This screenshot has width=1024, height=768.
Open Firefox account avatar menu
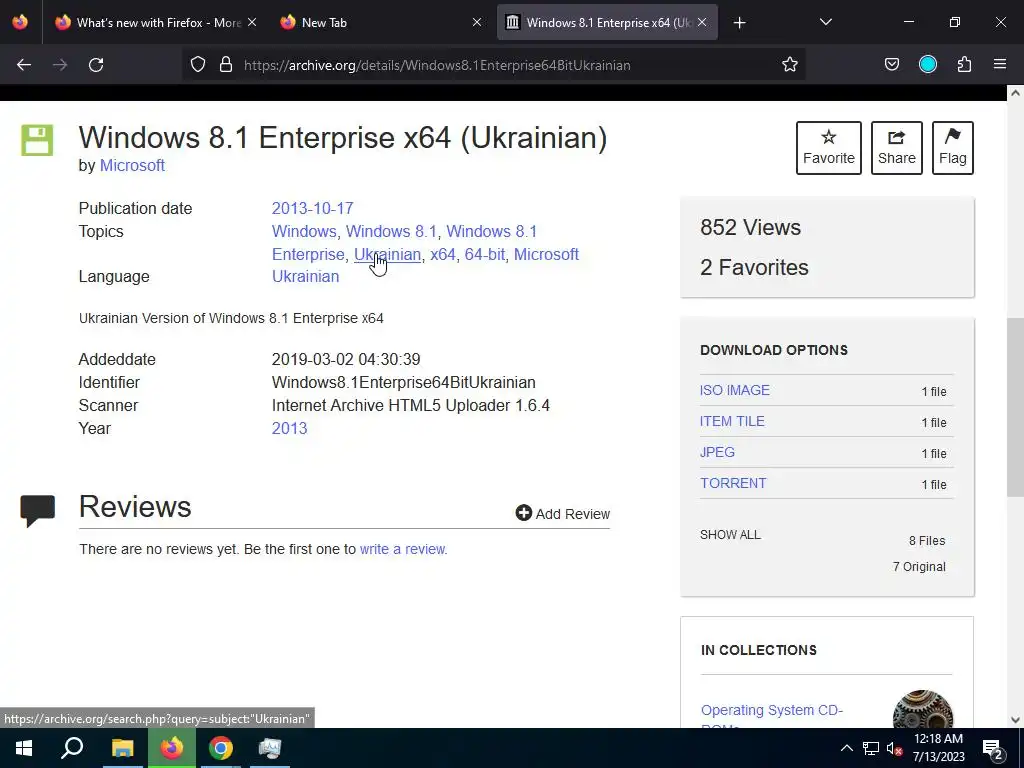click(927, 65)
